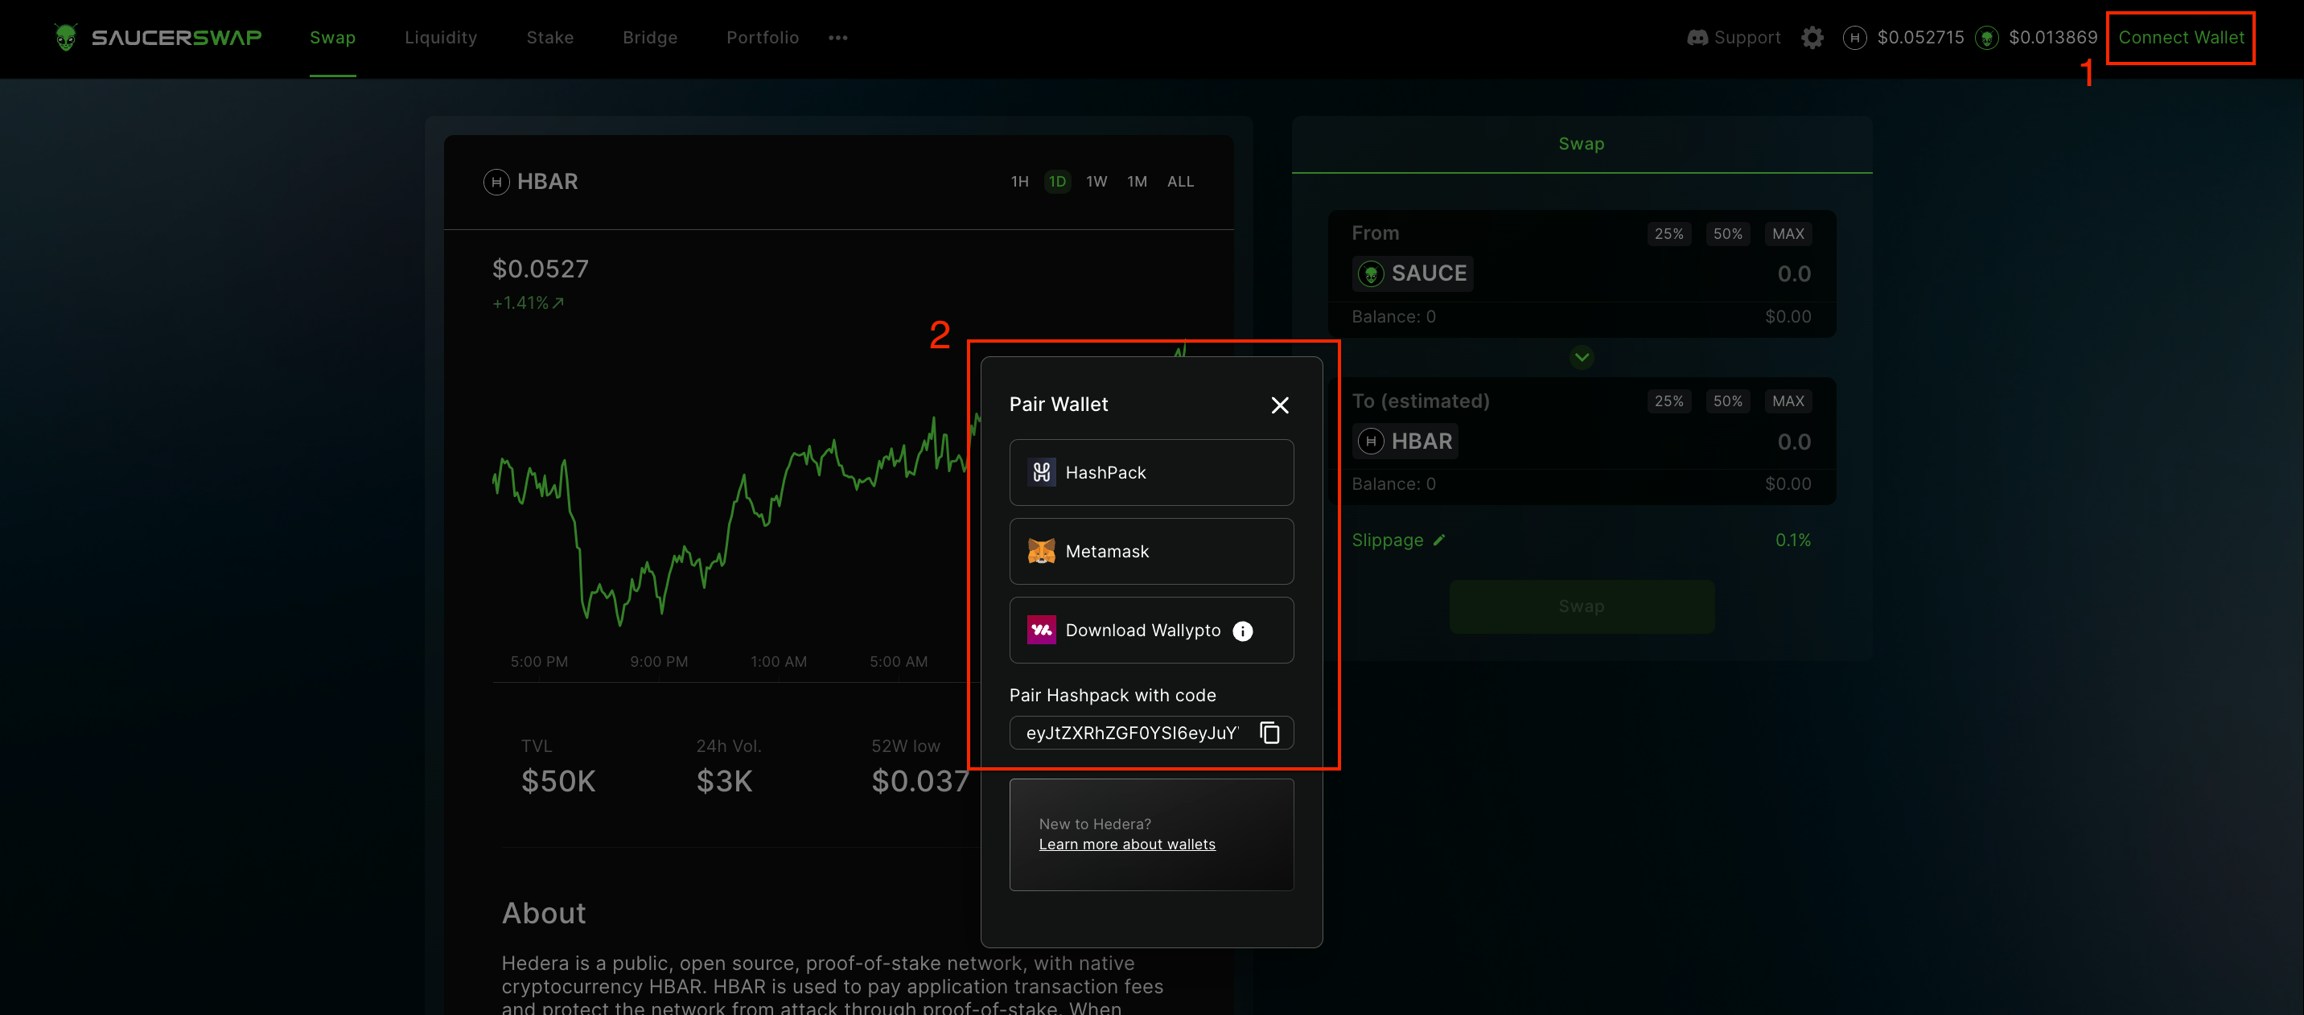Screen dimensions: 2304x1015
Task: Click 50% in To (estimated) box
Action: (1727, 401)
